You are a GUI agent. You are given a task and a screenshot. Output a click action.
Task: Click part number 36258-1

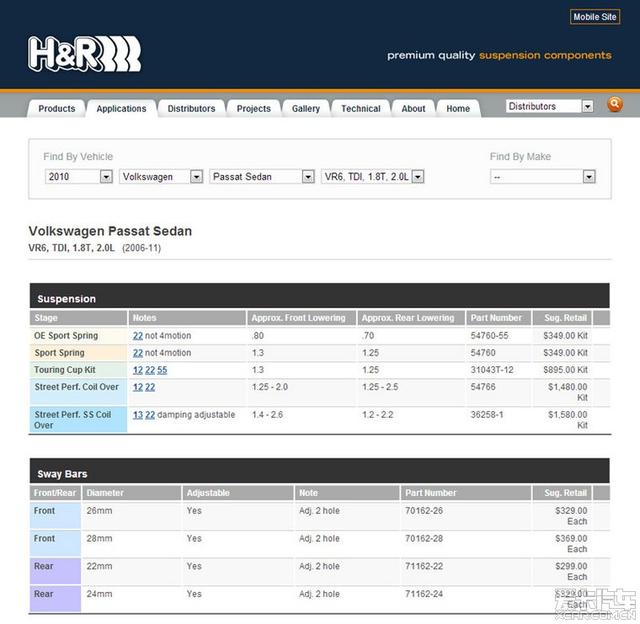point(487,415)
